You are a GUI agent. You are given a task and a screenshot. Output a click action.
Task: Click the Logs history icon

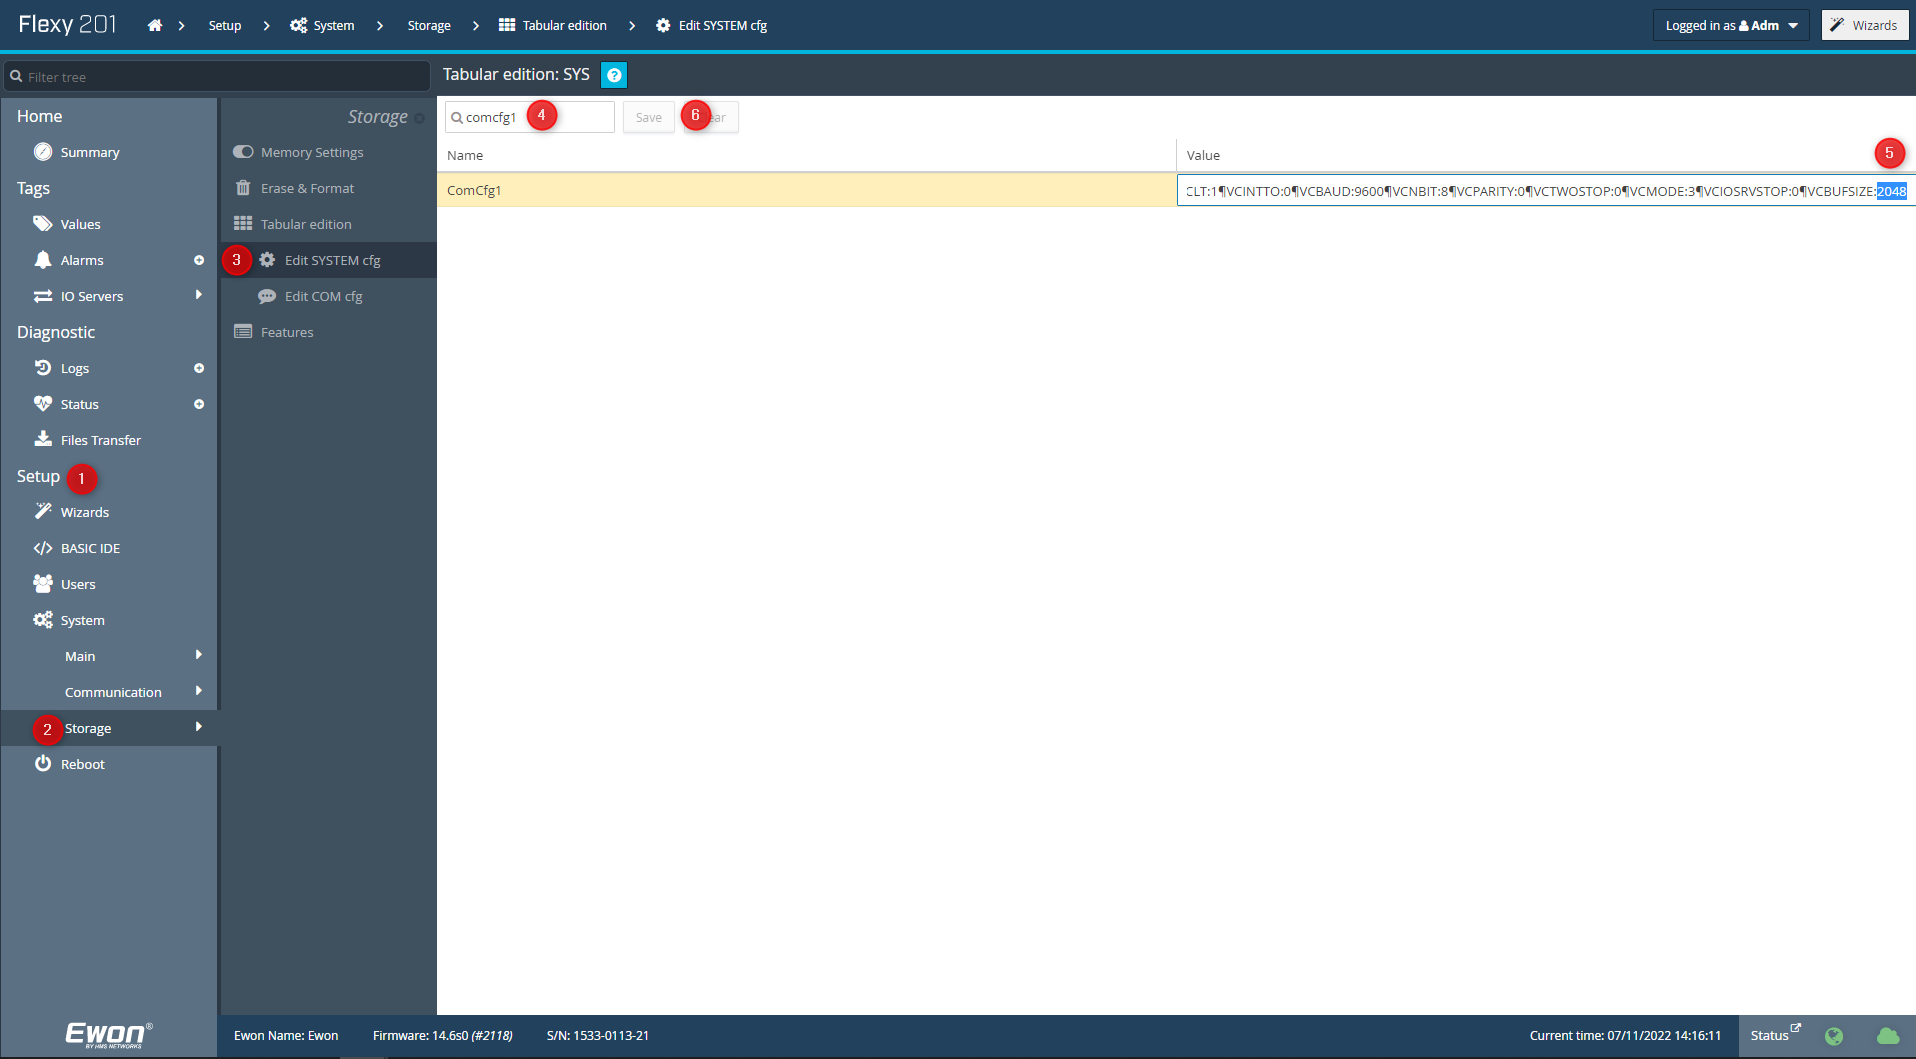click(43, 368)
